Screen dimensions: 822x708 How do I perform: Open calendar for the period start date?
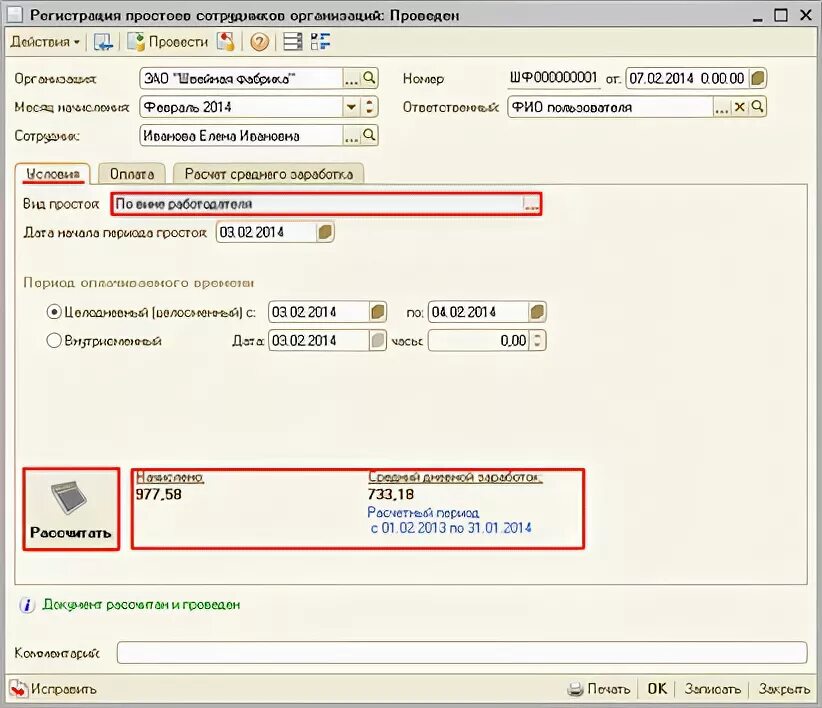[x=377, y=312]
